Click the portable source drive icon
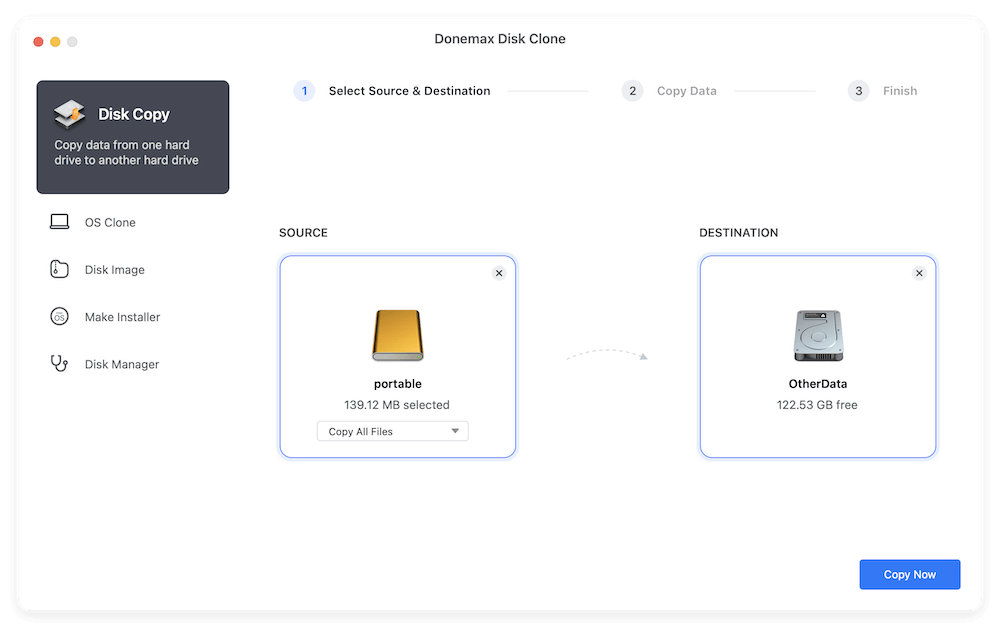Viewport: 1000px width, 629px height. 397,335
